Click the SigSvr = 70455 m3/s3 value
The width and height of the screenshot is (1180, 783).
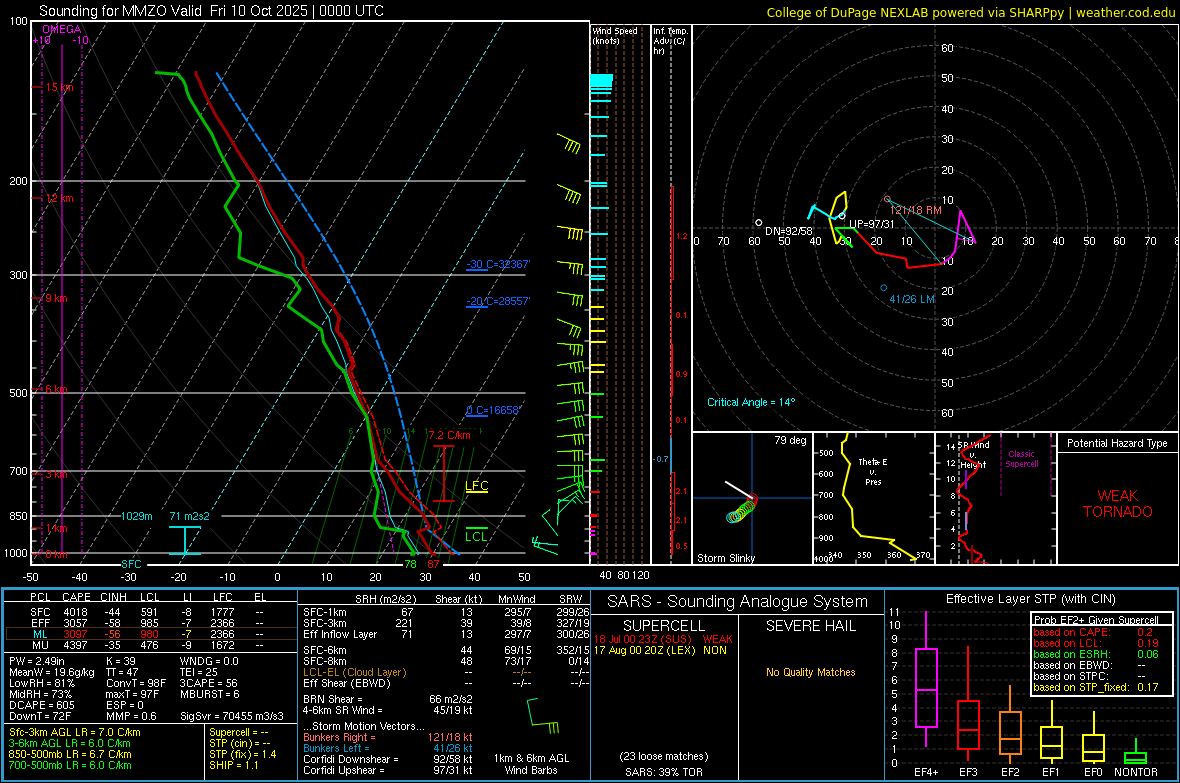[x=232, y=716]
